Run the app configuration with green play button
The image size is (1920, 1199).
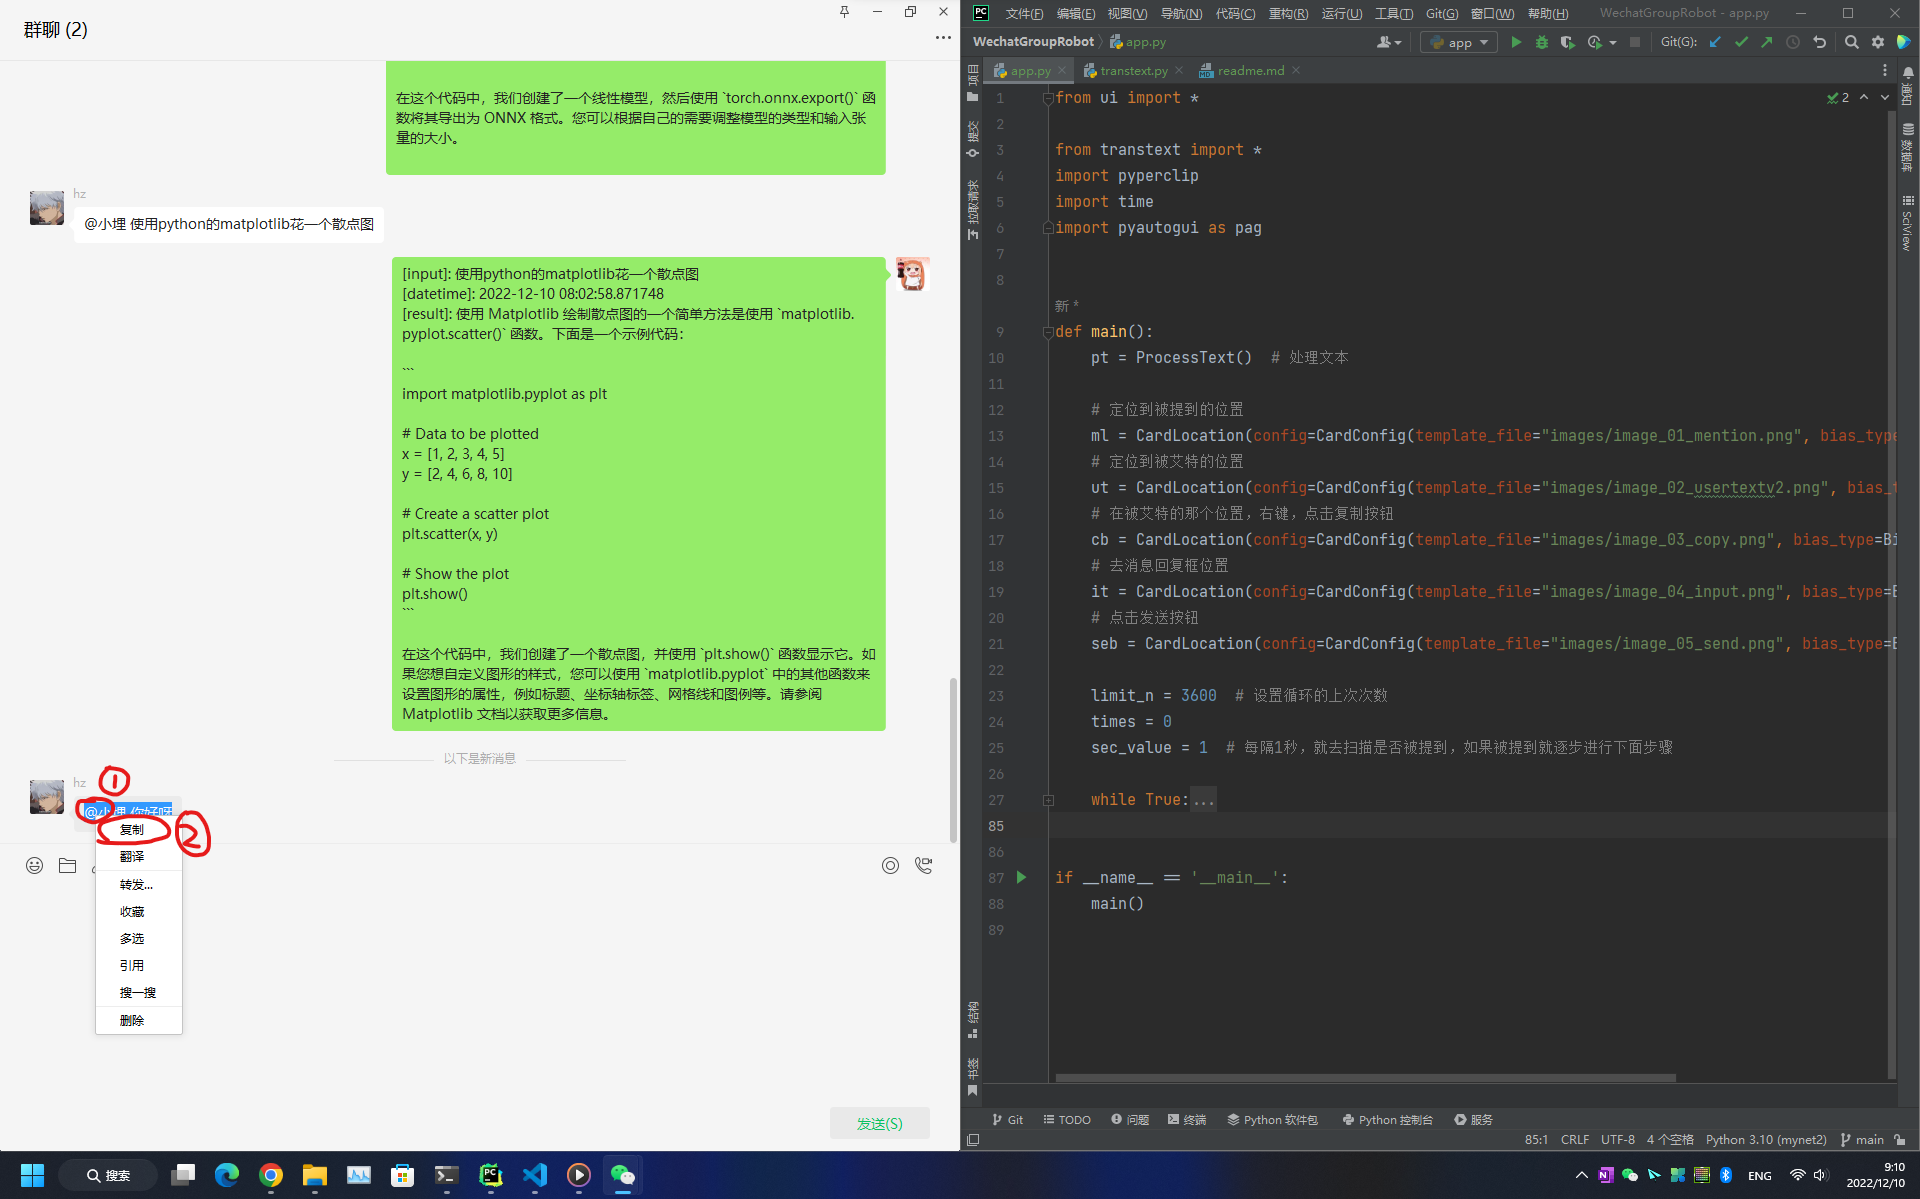tap(1516, 42)
